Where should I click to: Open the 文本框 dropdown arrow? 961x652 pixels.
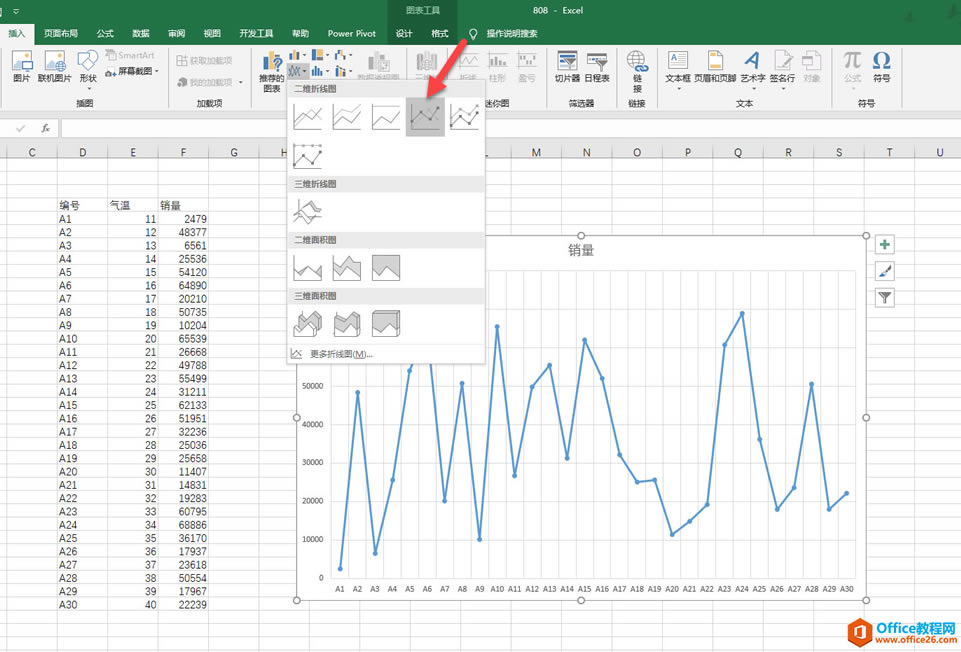point(677,90)
